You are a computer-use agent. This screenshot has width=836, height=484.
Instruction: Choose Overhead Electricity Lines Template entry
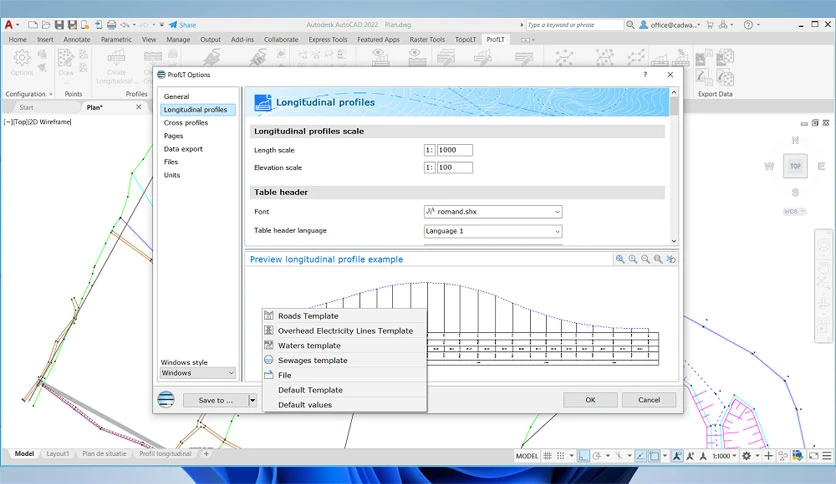pos(344,331)
